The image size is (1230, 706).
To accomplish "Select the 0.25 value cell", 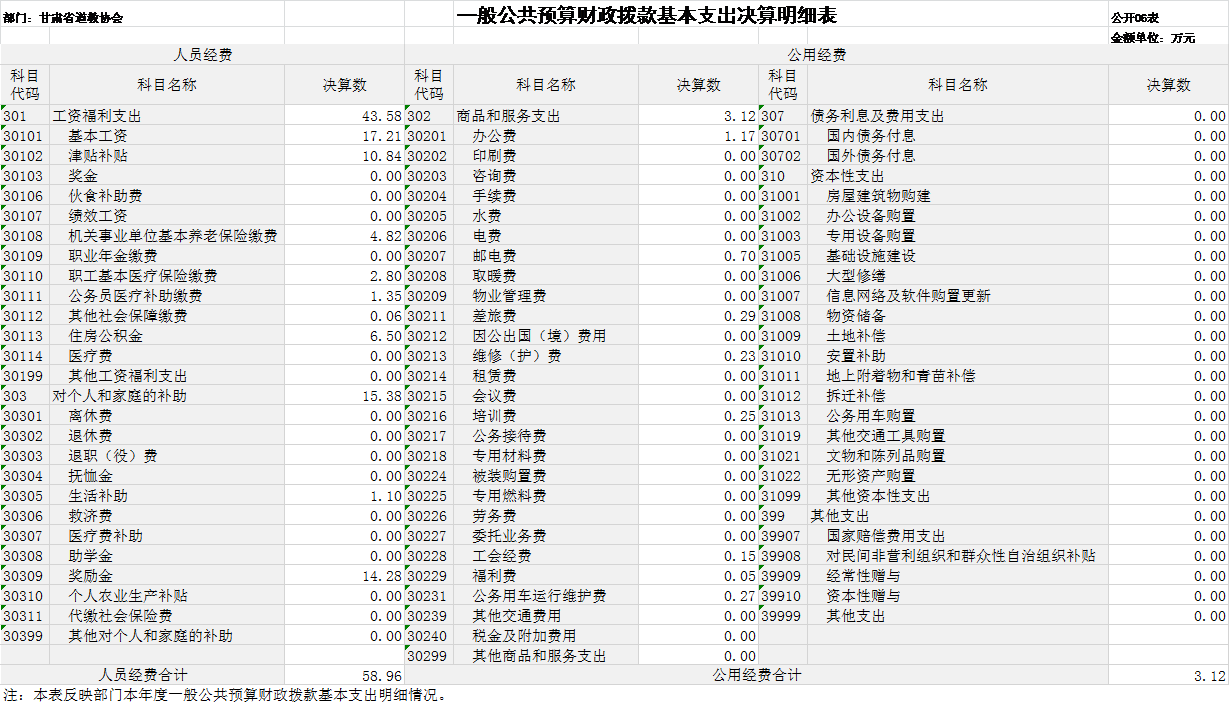I will click(698, 416).
